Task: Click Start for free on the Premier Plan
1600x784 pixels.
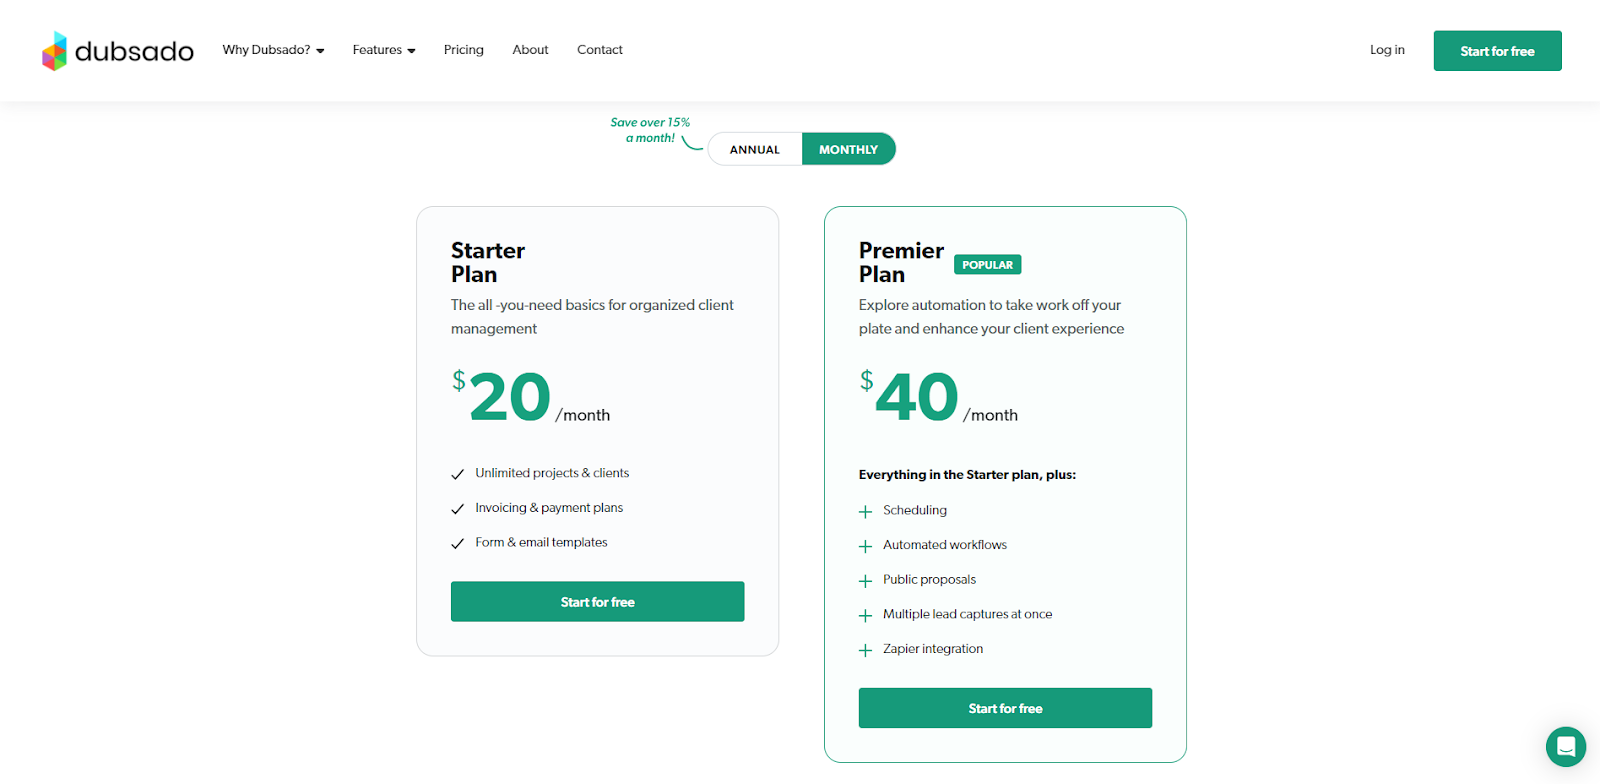Action: coord(1004,707)
